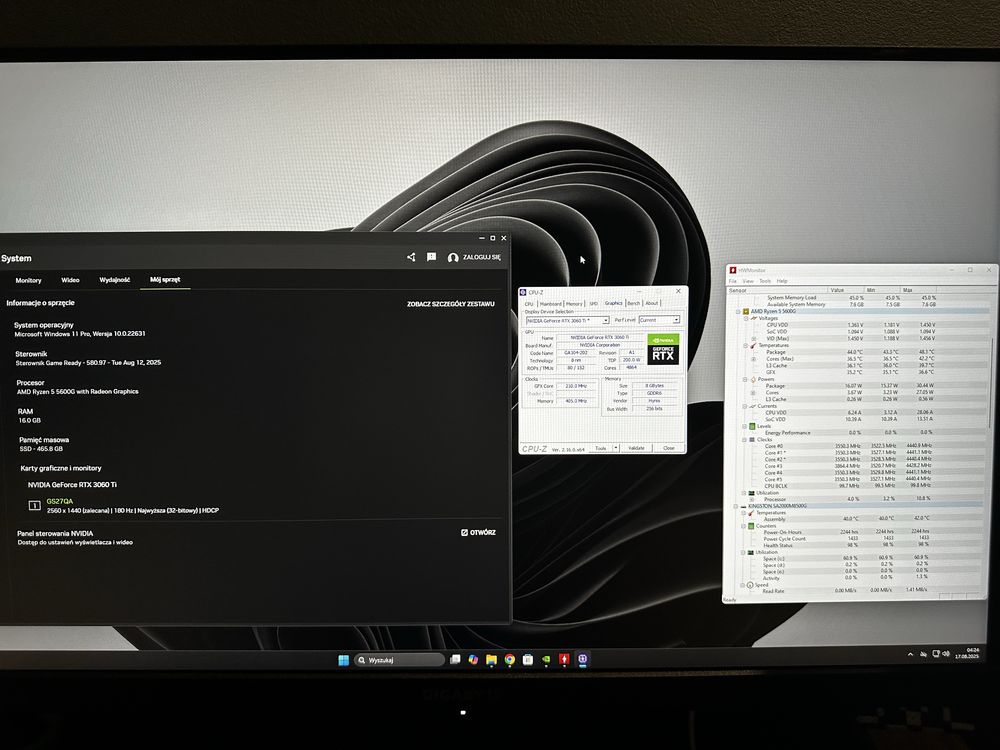This screenshot has height=750, width=1000.
Task: Click the Utilization icon under AMD Ryzen
Action: tap(751, 493)
